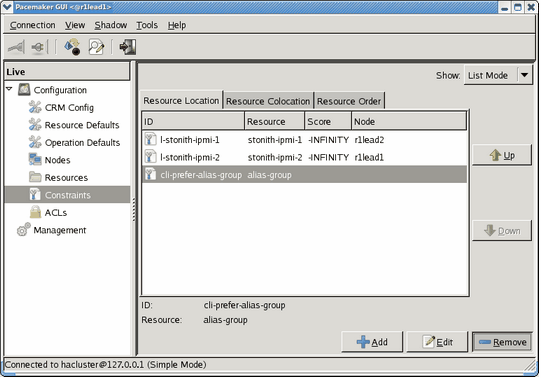Image resolution: width=541 pixels, height=378 pixels.
Task: Click the stonith-ipmi-1 resource cell
Action: click(x=275, y=140)
